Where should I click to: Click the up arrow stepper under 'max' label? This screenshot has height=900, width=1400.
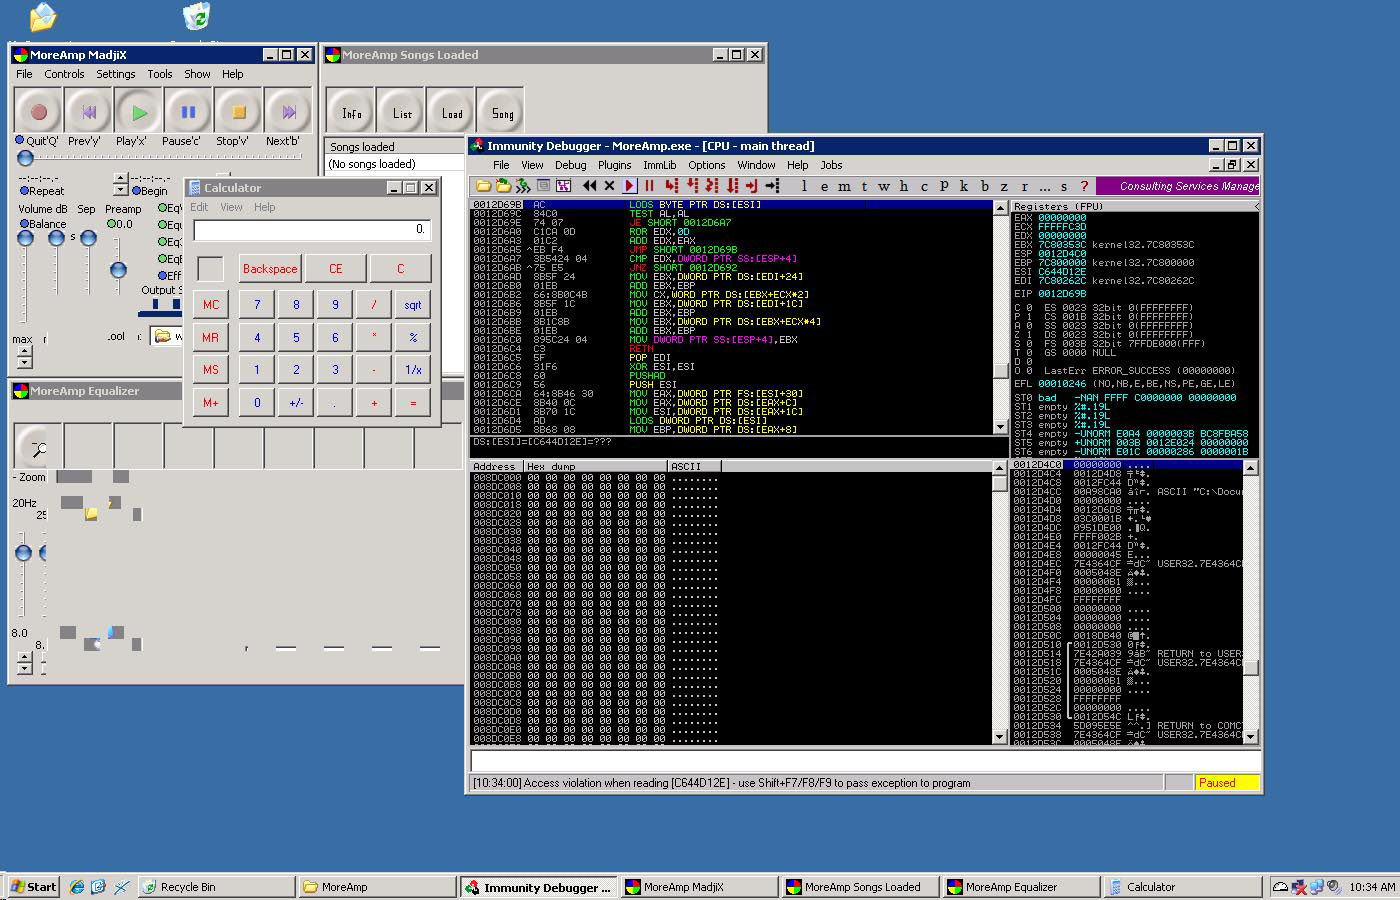coord(24,351)
